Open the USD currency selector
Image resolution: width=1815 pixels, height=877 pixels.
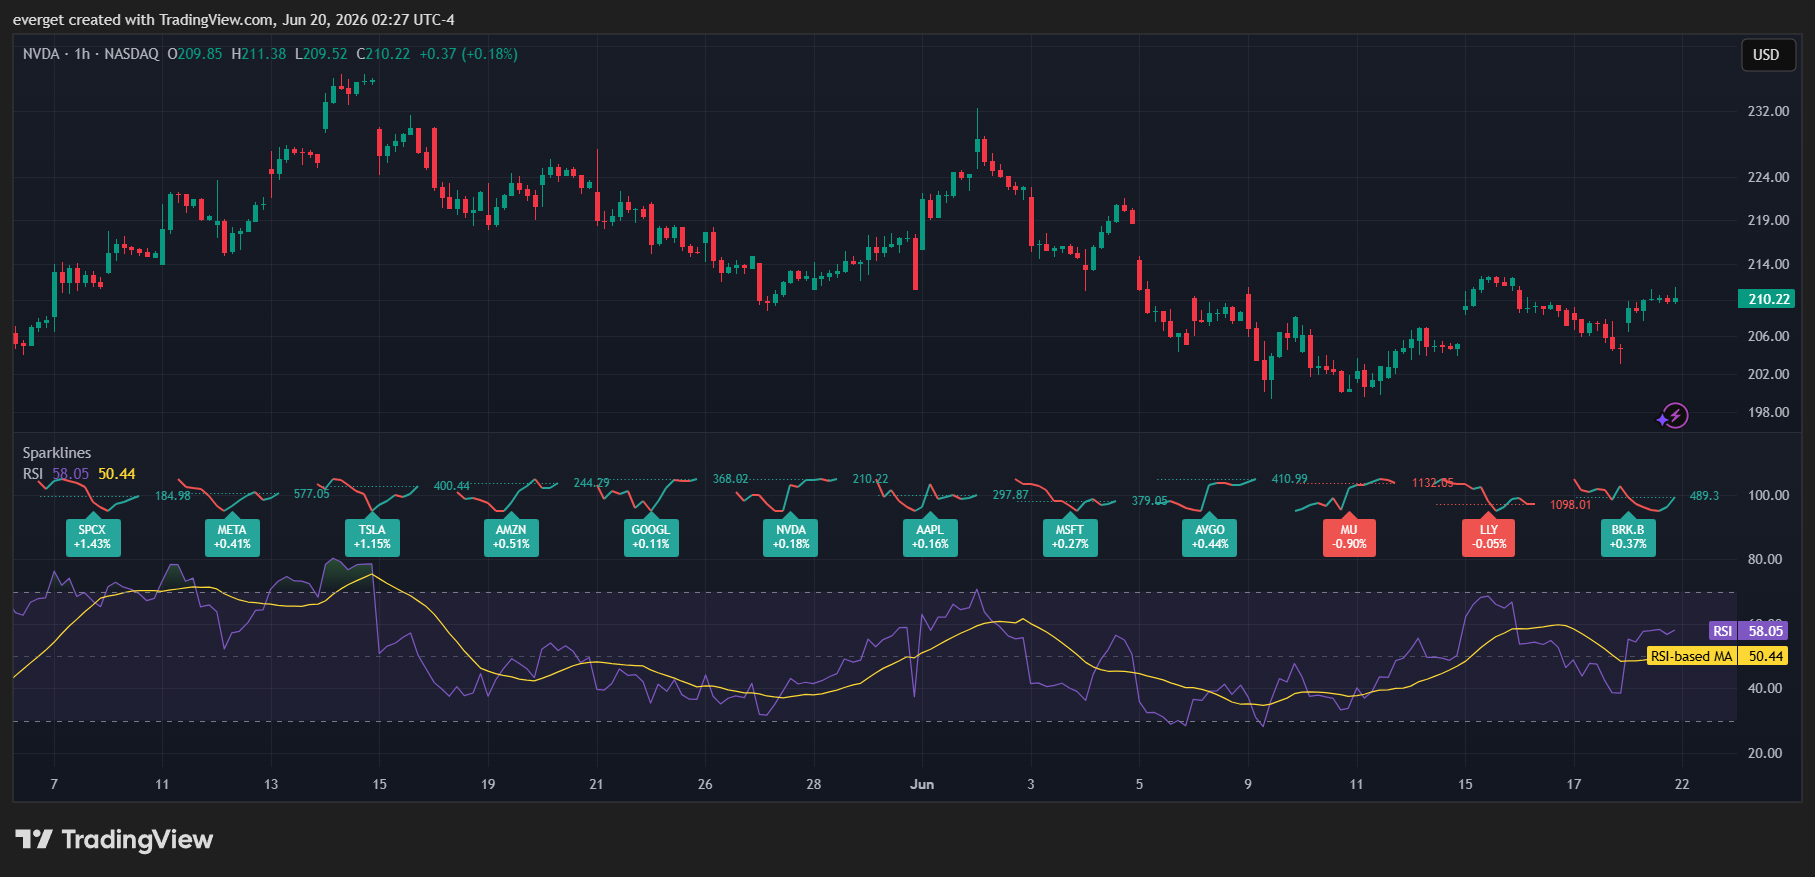pyautogui.click(x=1766, y=55)
